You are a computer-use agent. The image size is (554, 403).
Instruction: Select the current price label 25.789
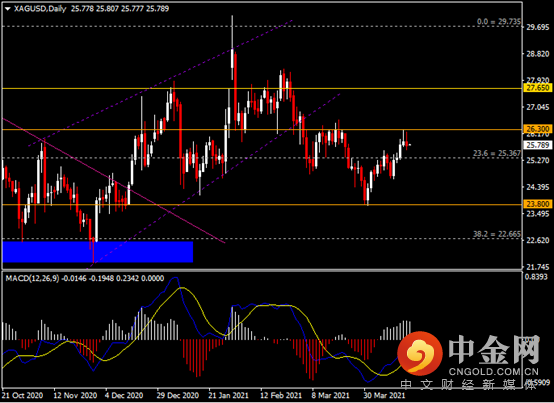point(538,145)
